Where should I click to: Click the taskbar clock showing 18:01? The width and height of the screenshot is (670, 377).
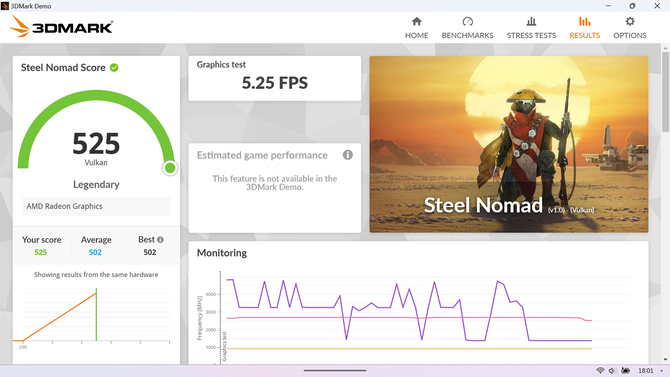coord(646,371)
